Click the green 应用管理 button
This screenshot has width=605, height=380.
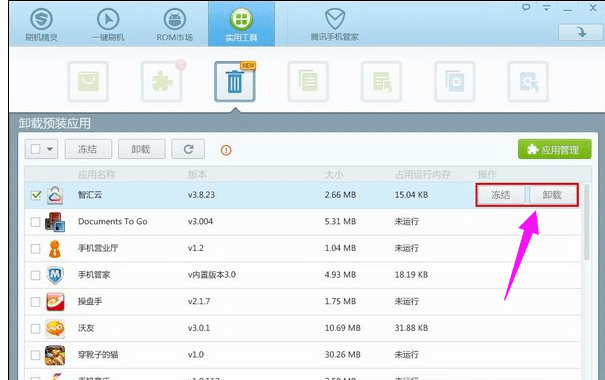pos(554,149)
